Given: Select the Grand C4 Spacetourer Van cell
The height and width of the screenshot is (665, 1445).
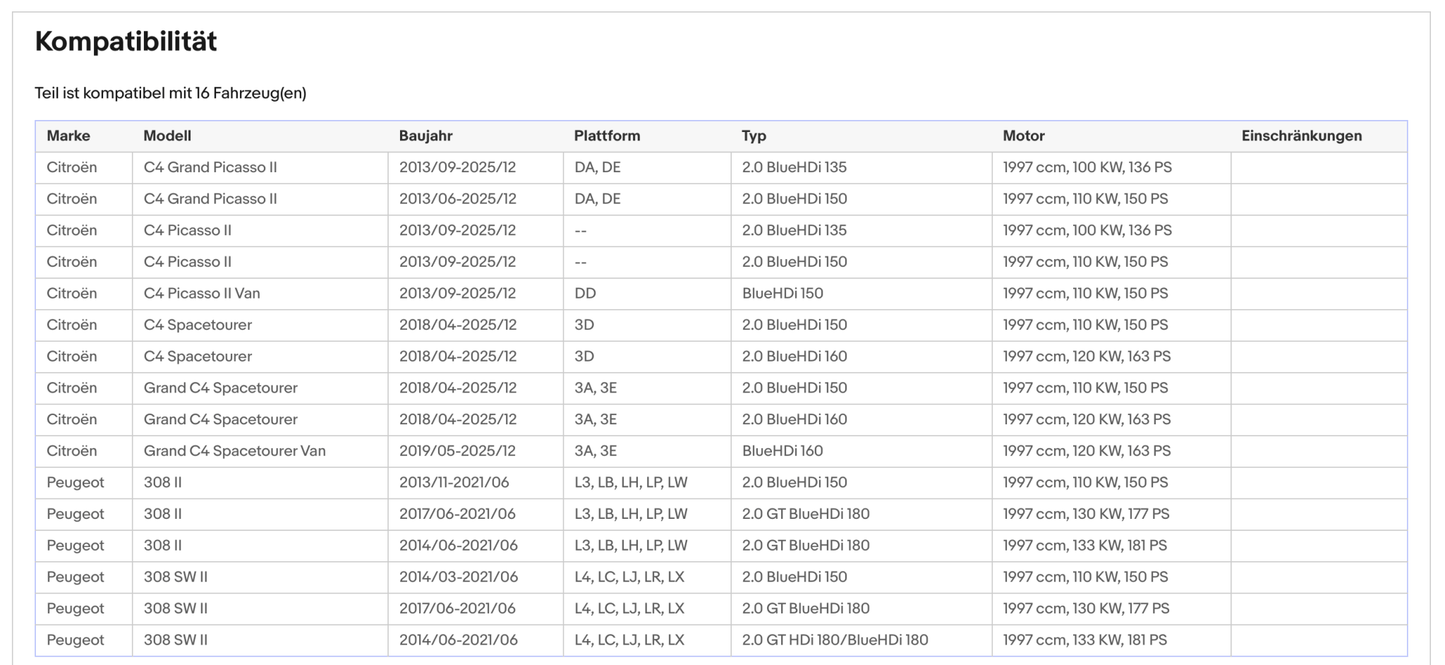Looking at the screenshot, I should tap(234, 451).
